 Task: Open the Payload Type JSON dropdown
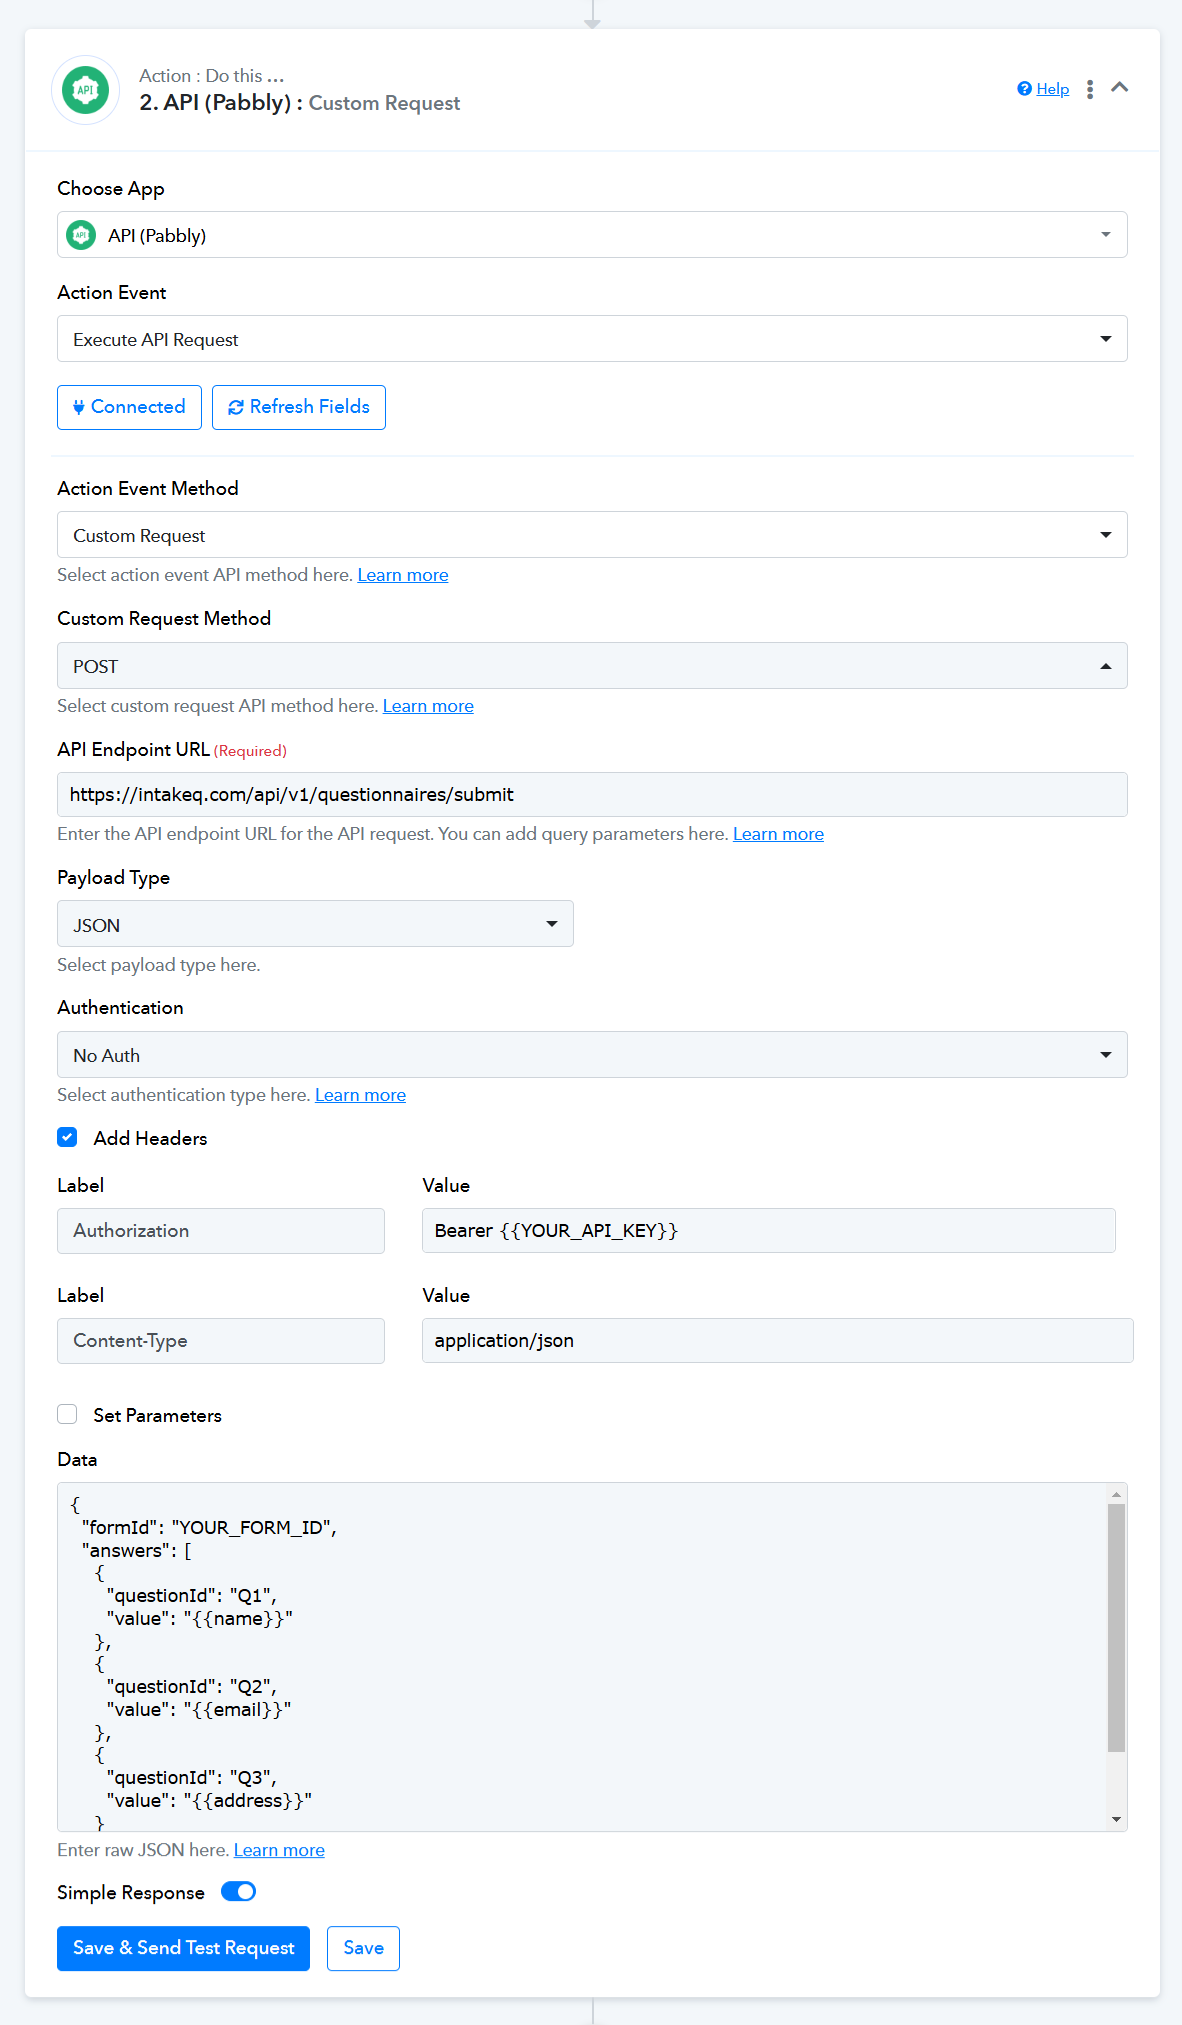[315, 924]
